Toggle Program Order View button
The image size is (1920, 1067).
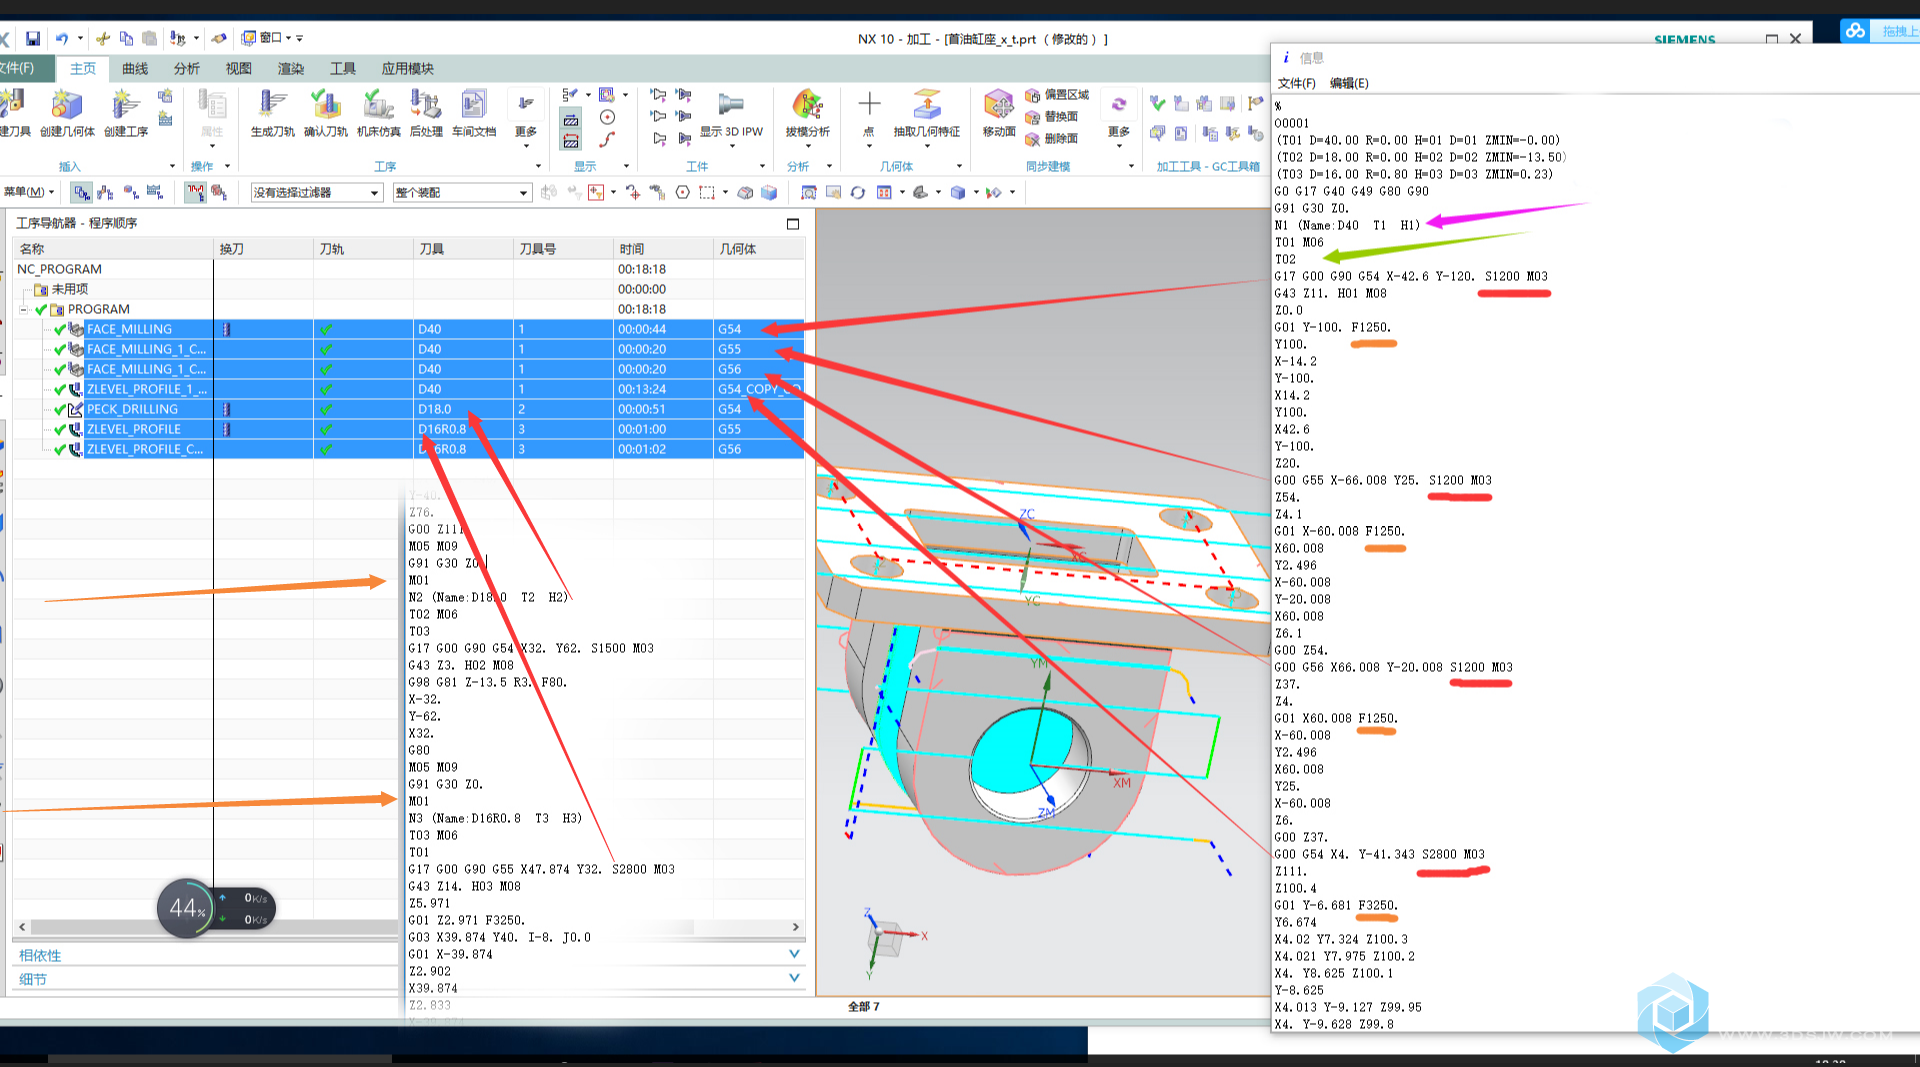(x=81, y=192)
